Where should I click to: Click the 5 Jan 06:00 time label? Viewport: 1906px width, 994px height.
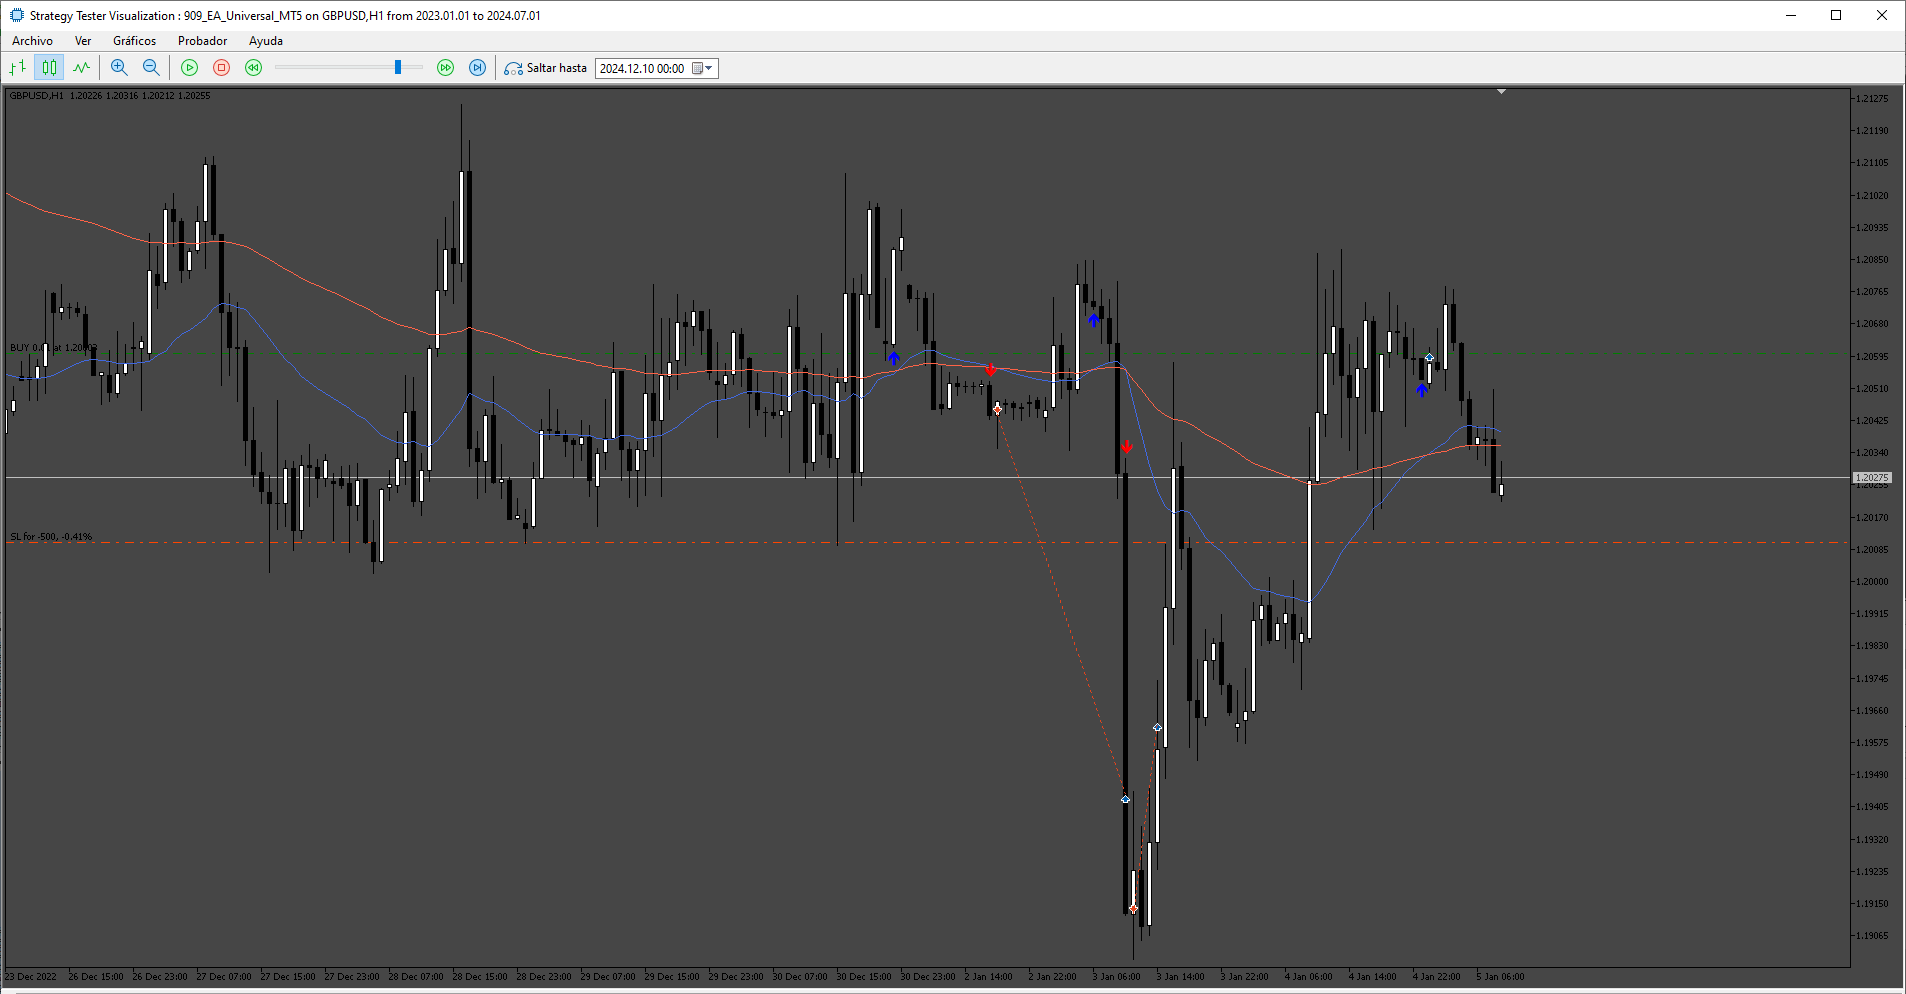click(x=1501, y=977)
